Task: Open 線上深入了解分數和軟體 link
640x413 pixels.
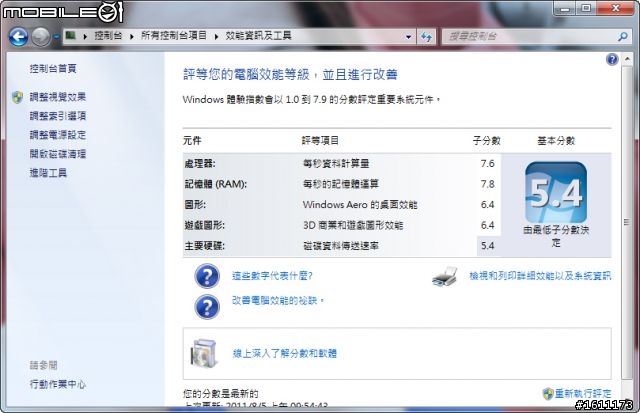Action: (x=284, y=353)
